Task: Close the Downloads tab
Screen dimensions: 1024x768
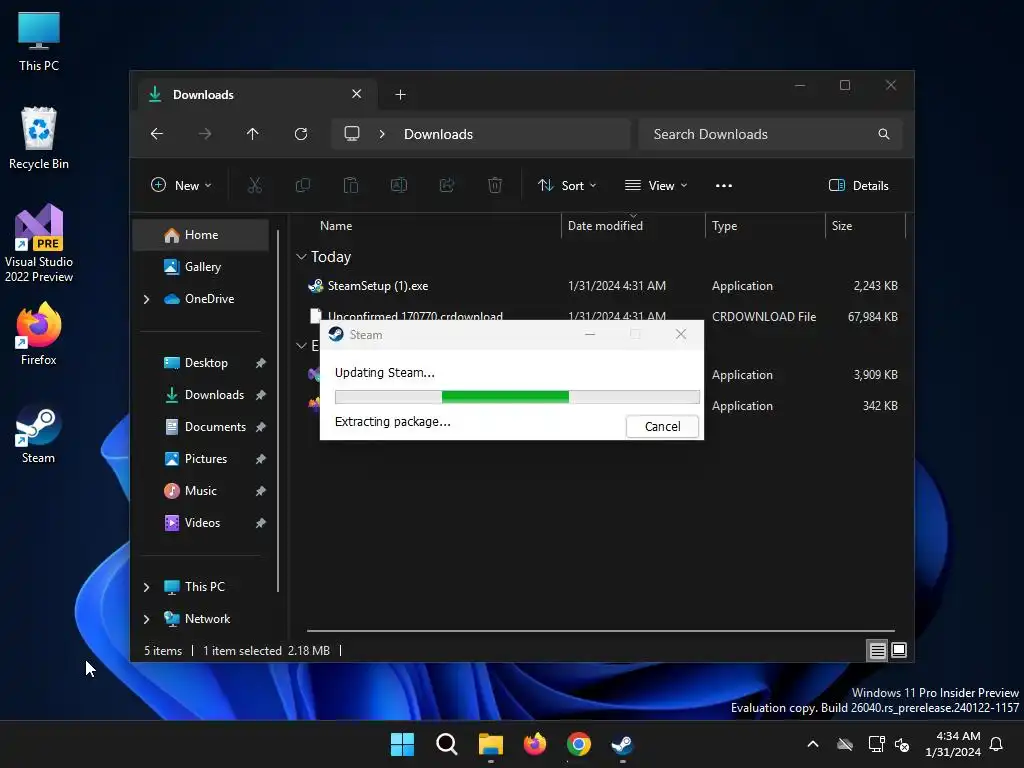Action: [357, 94]
